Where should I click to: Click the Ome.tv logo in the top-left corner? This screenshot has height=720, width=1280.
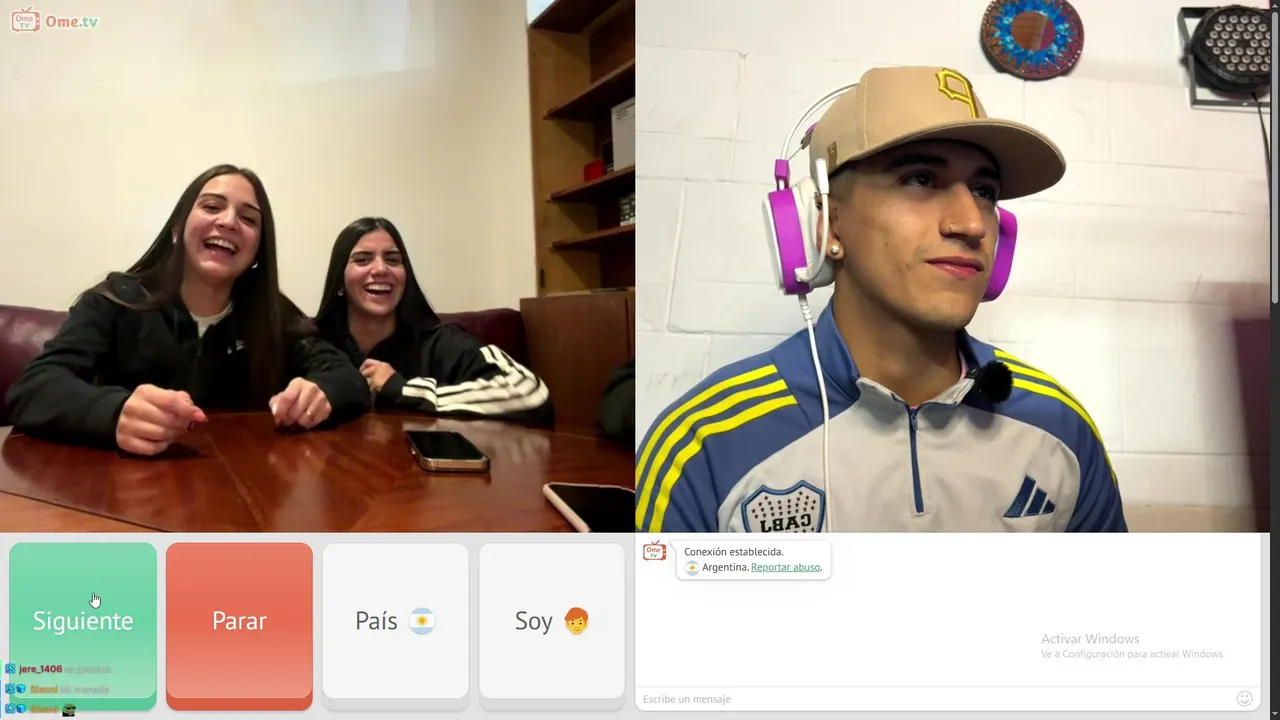click(55, 20)
